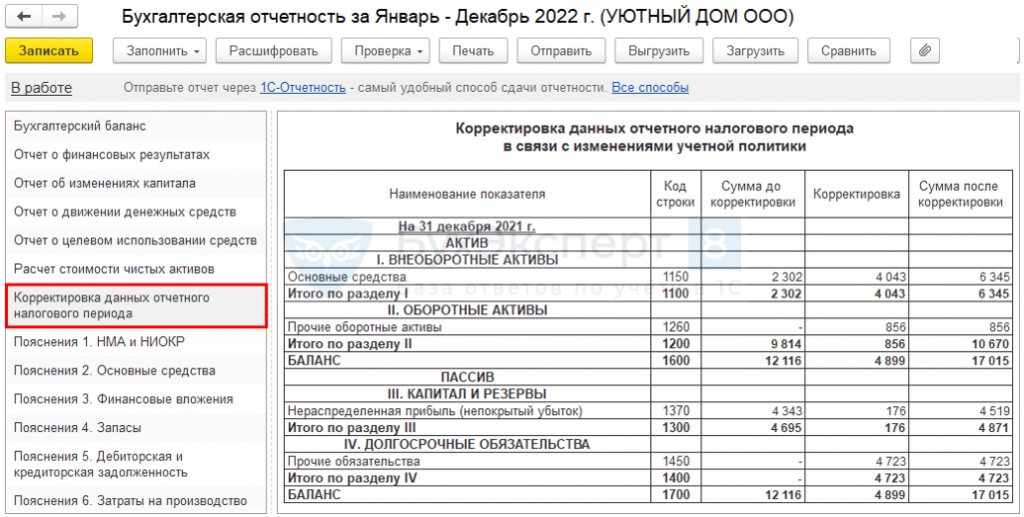Click the Наименование показателя column header

coord(467,194)
